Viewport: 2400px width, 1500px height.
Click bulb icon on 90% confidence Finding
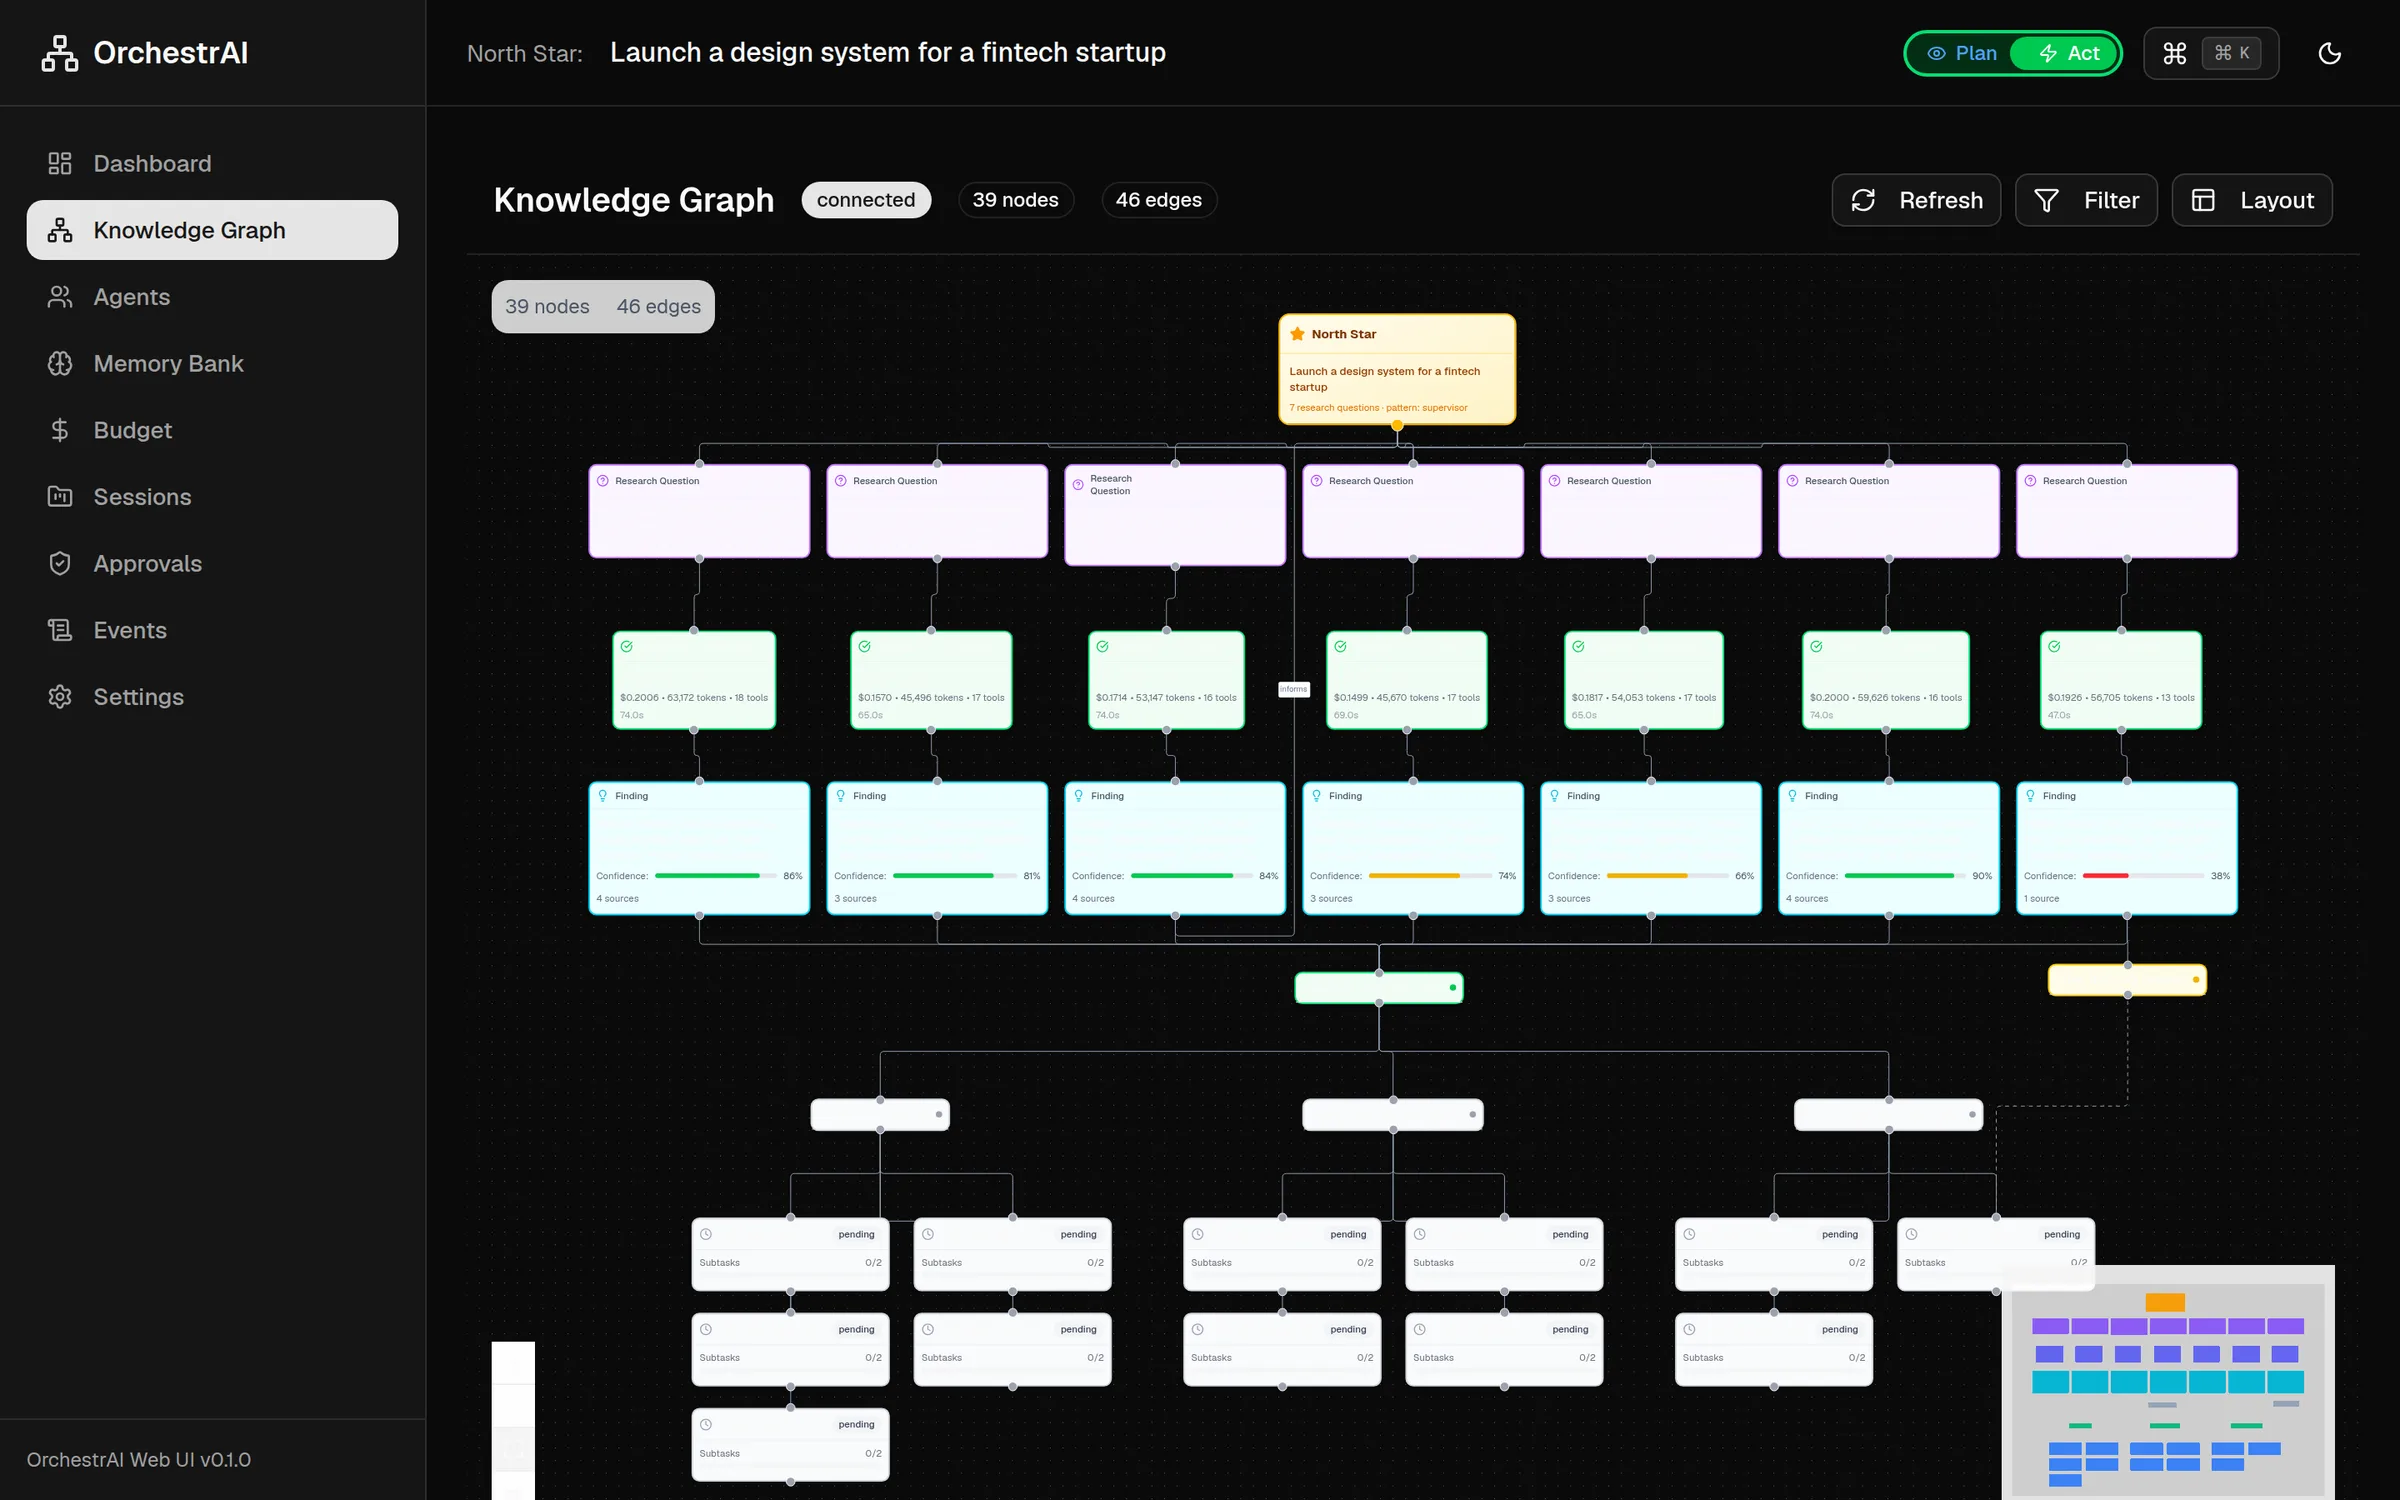click(1792, 796)
